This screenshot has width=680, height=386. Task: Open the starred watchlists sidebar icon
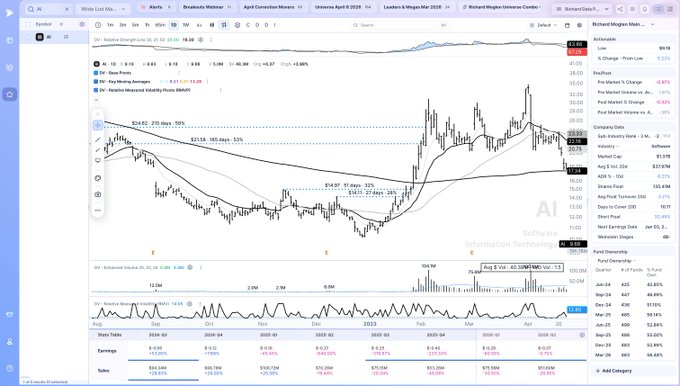click(10, 94)
